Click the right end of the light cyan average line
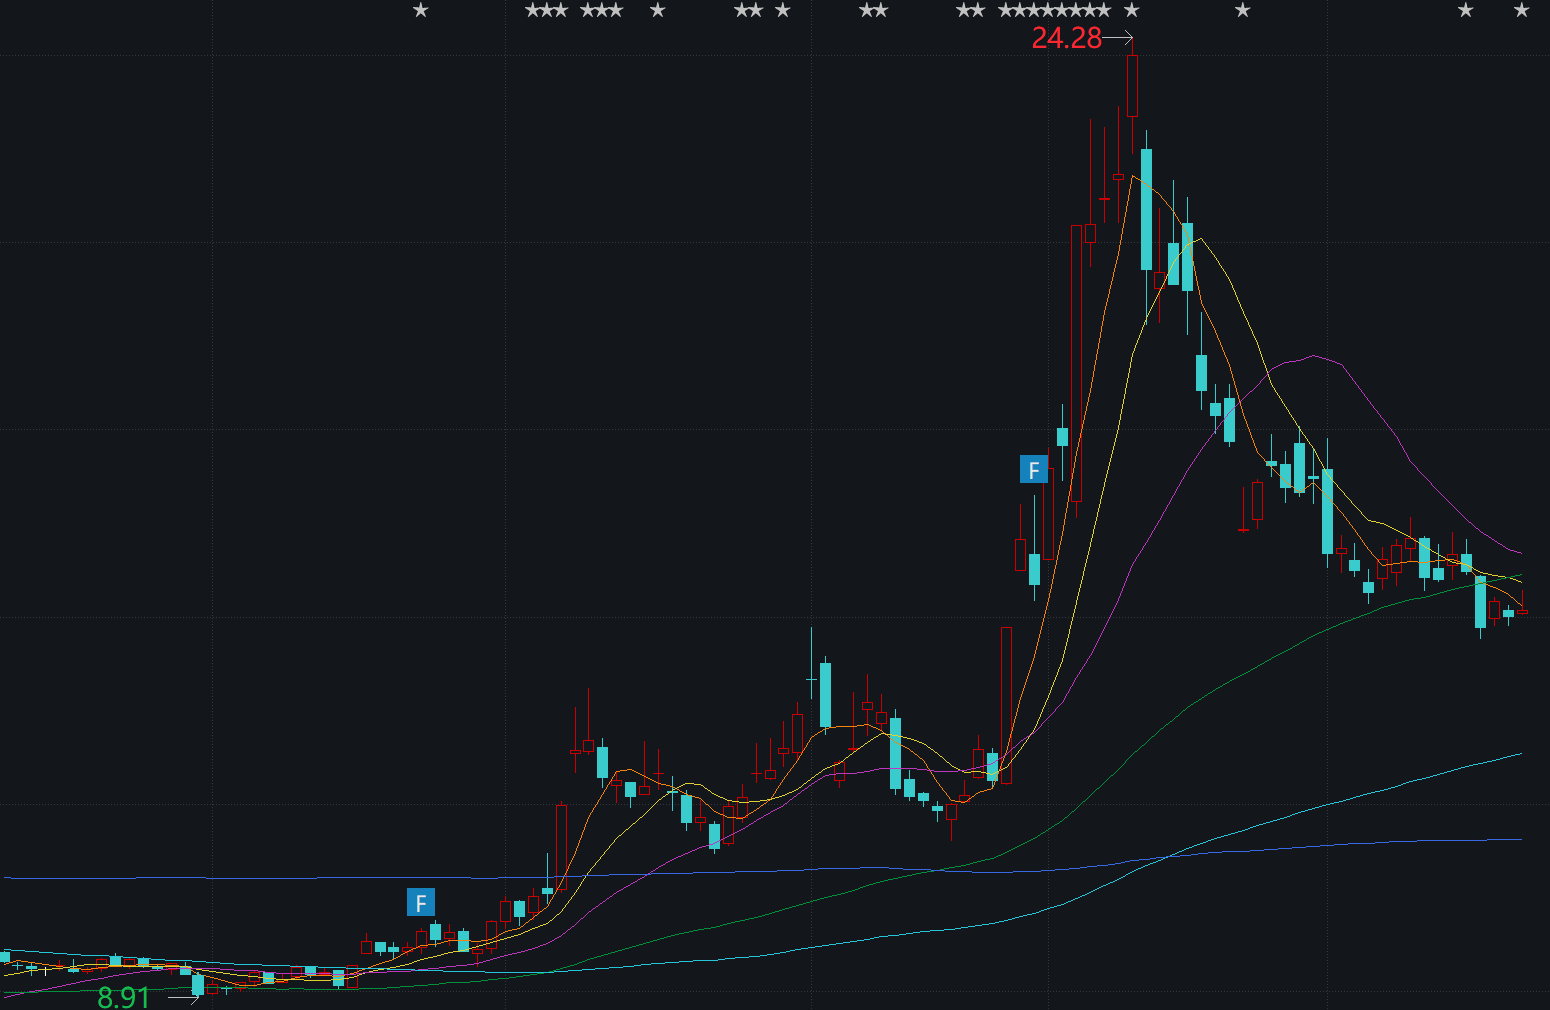Image resolution: width=1550 pixels, height=1010 pixels. coord(1518,754)
